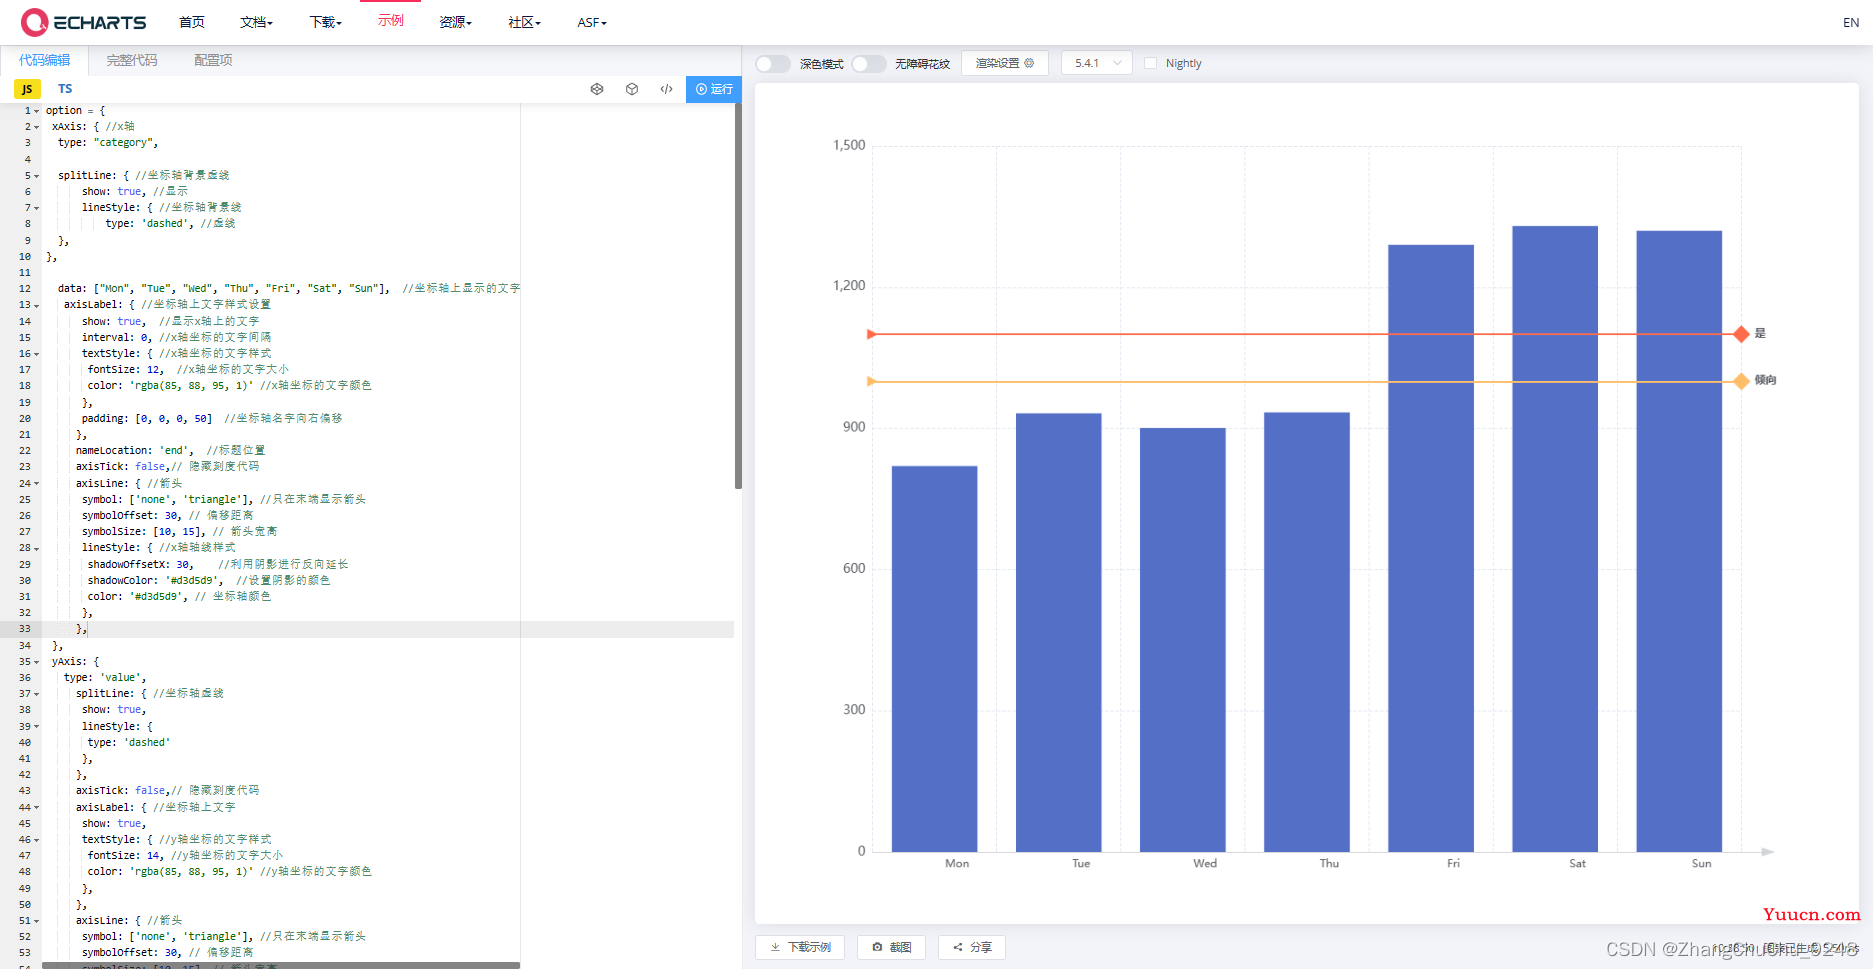Screen dimensions: 1873x969
Task: Enable the Nightly checkbox
Action: click(x=1150, y=63)
